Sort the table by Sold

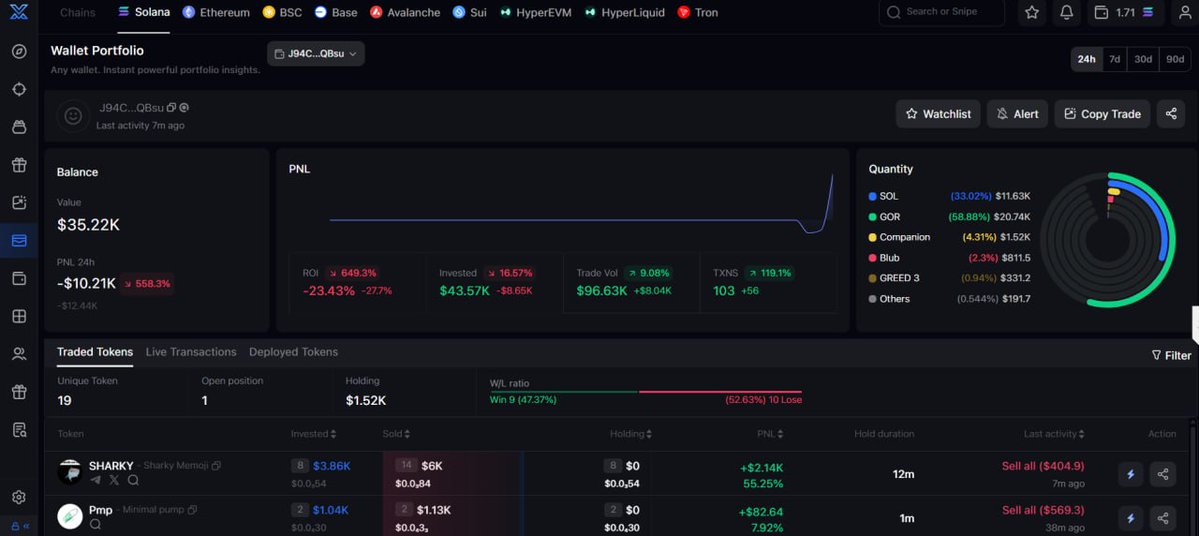tap(398, 434)
